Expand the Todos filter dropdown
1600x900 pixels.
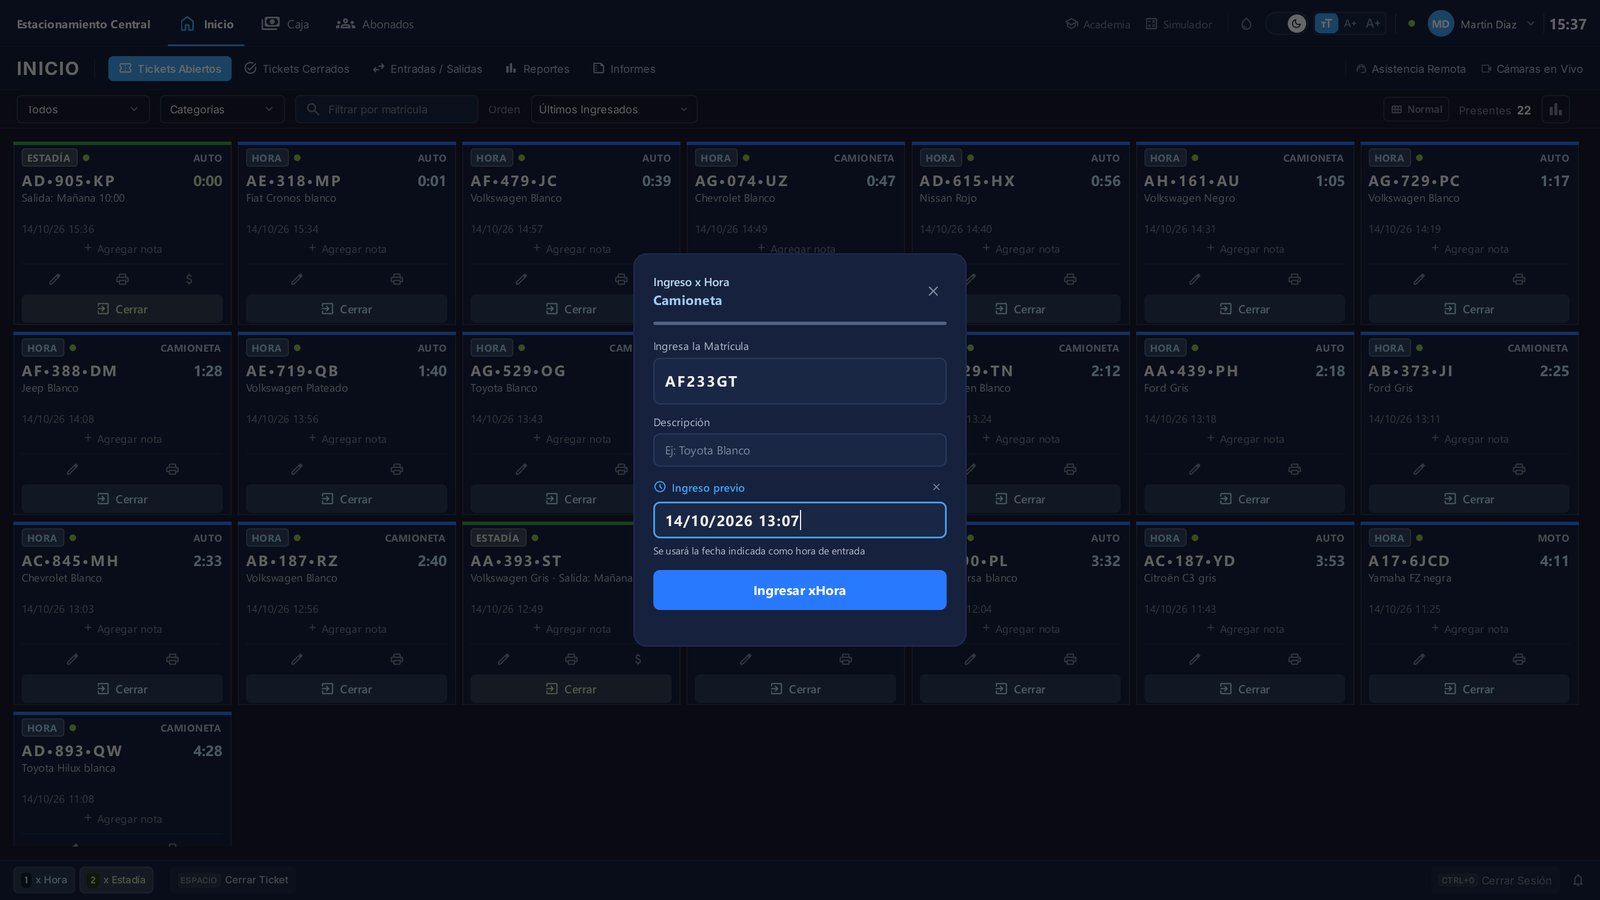pyautogui.click(x=83, y=109)
